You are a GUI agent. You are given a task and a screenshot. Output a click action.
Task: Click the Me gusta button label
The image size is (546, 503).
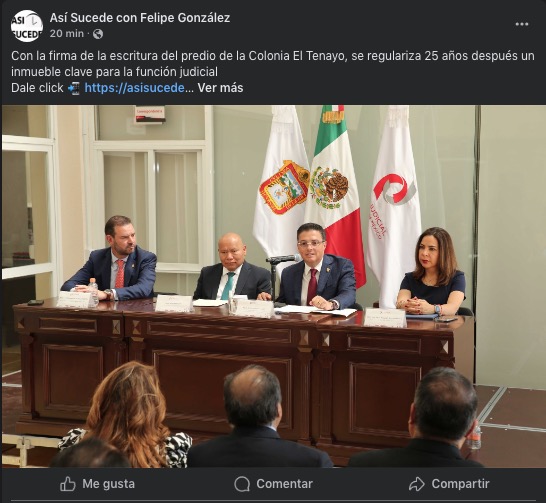[109, 484]
